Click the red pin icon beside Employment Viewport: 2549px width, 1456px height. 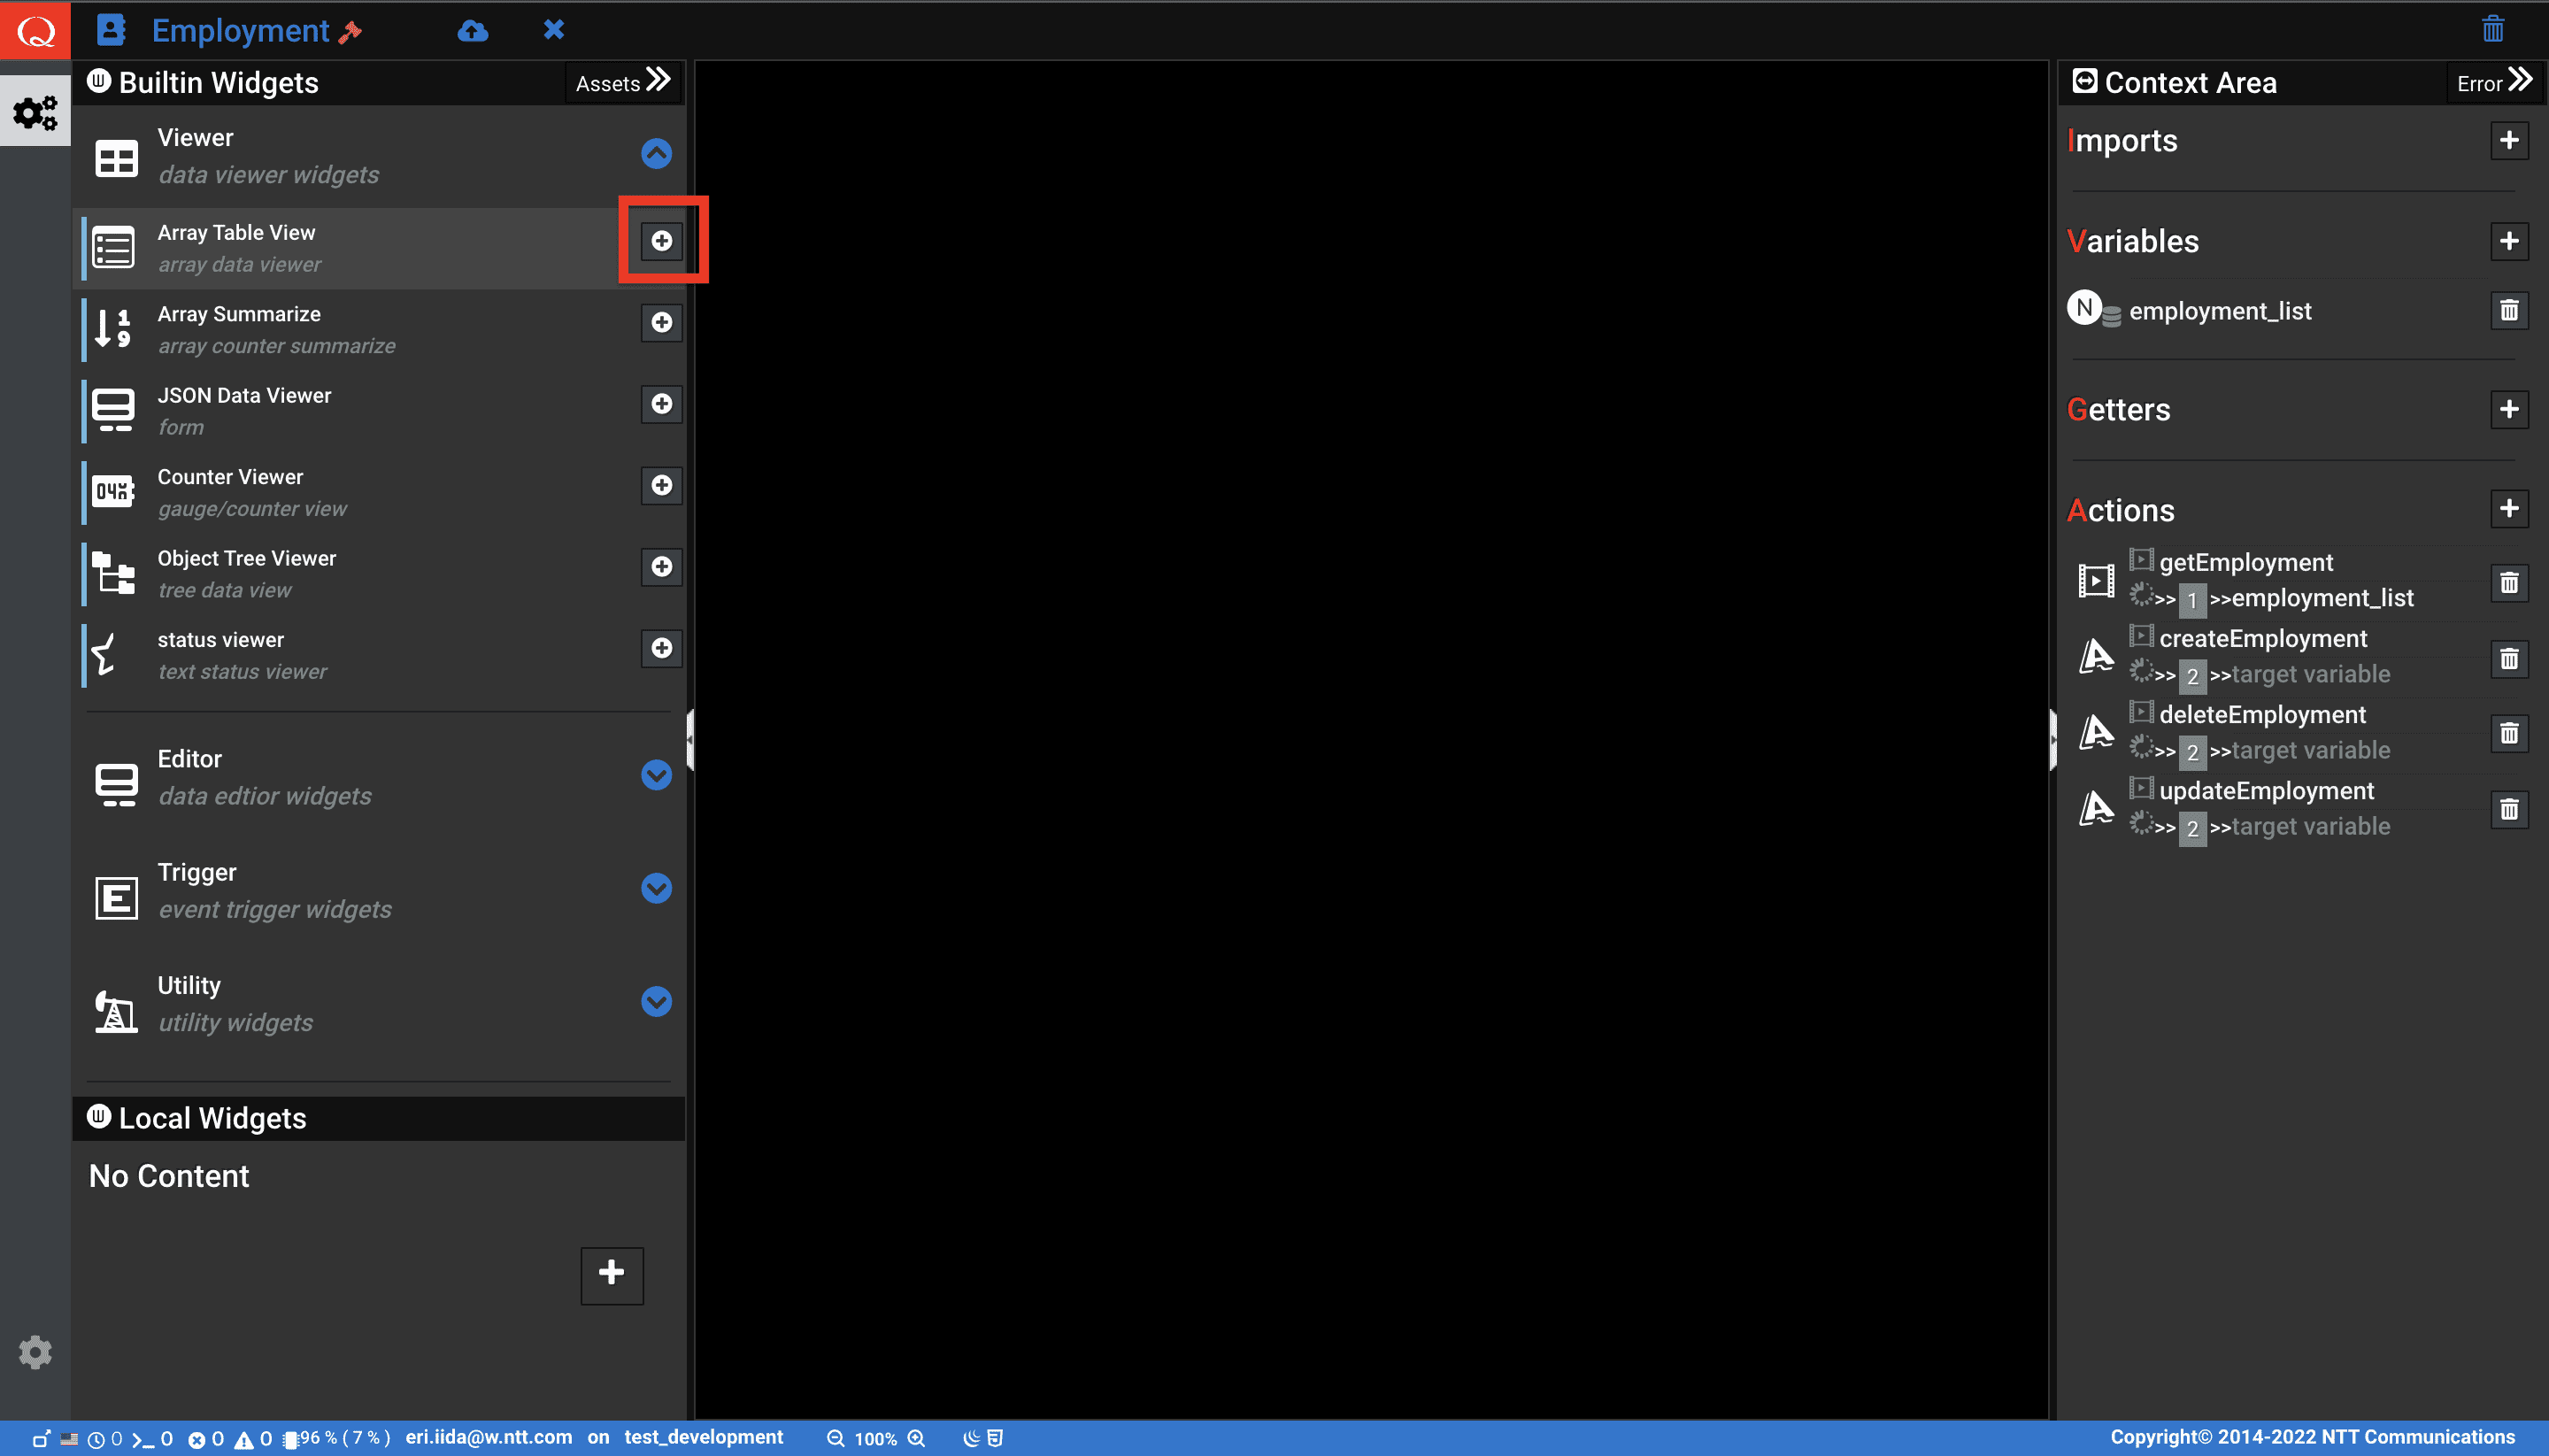[350, 32]
